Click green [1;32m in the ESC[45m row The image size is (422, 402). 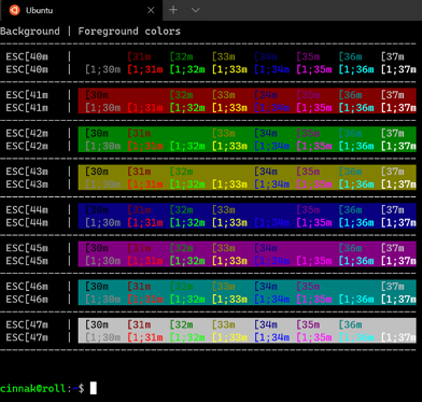[187, 261]
